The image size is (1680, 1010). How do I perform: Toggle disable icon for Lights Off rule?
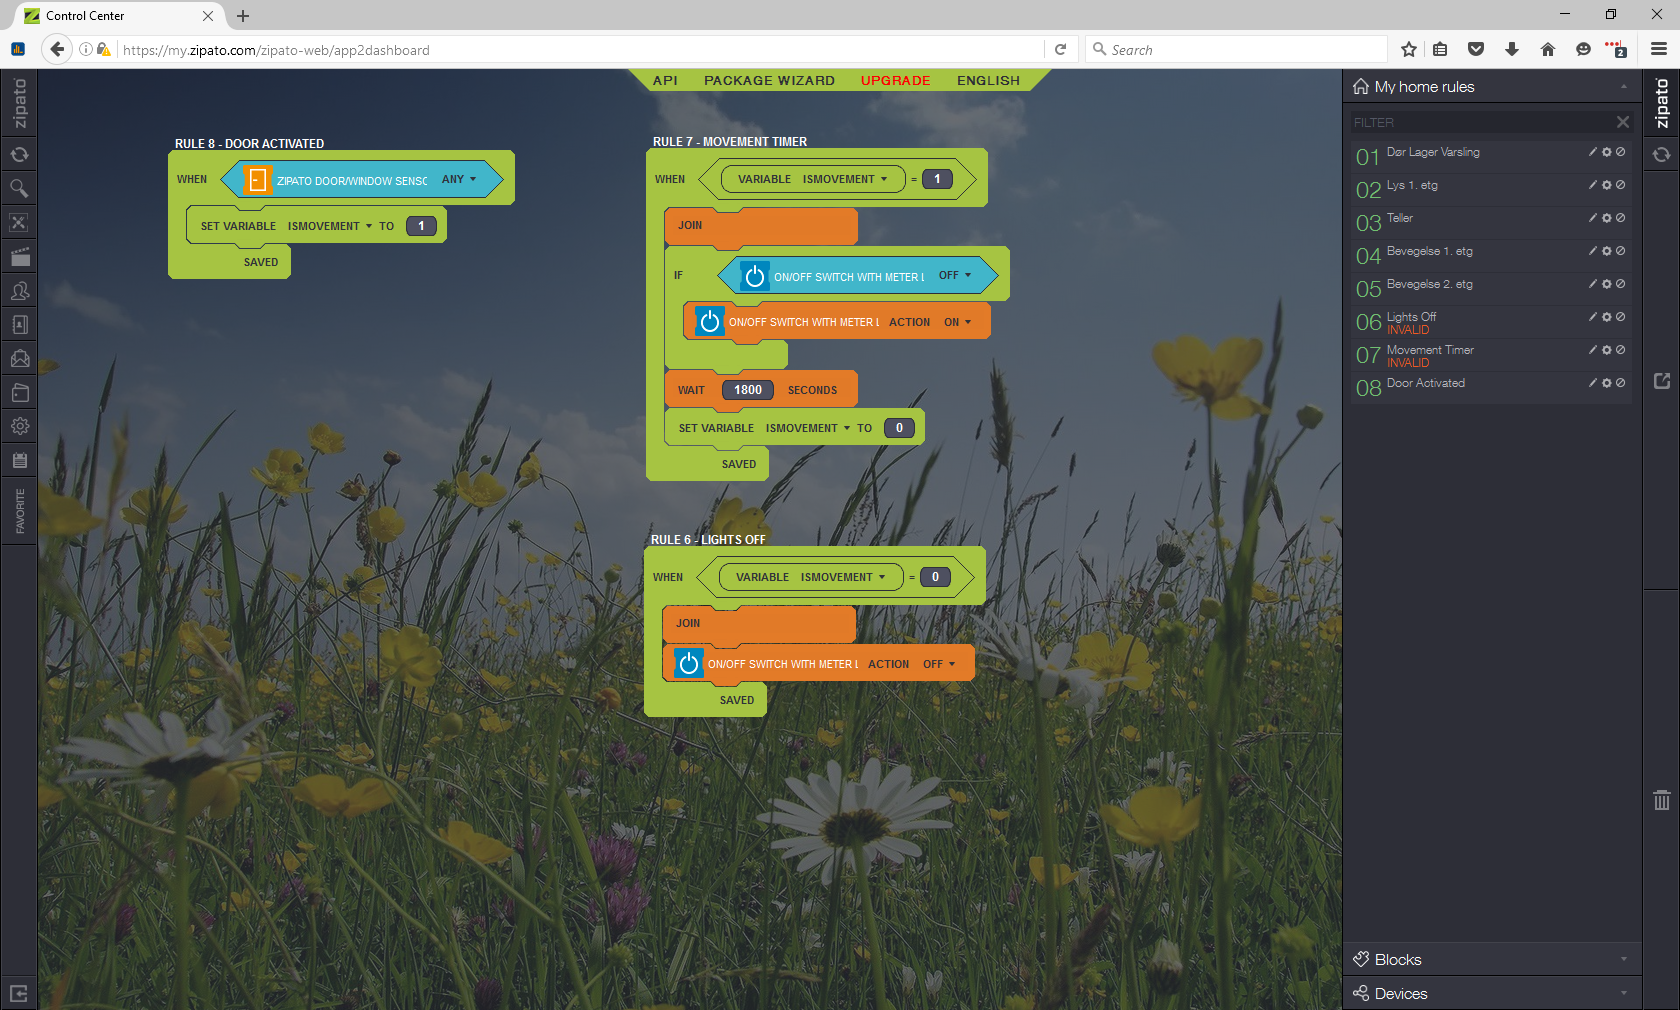(x=1621, y=317)
